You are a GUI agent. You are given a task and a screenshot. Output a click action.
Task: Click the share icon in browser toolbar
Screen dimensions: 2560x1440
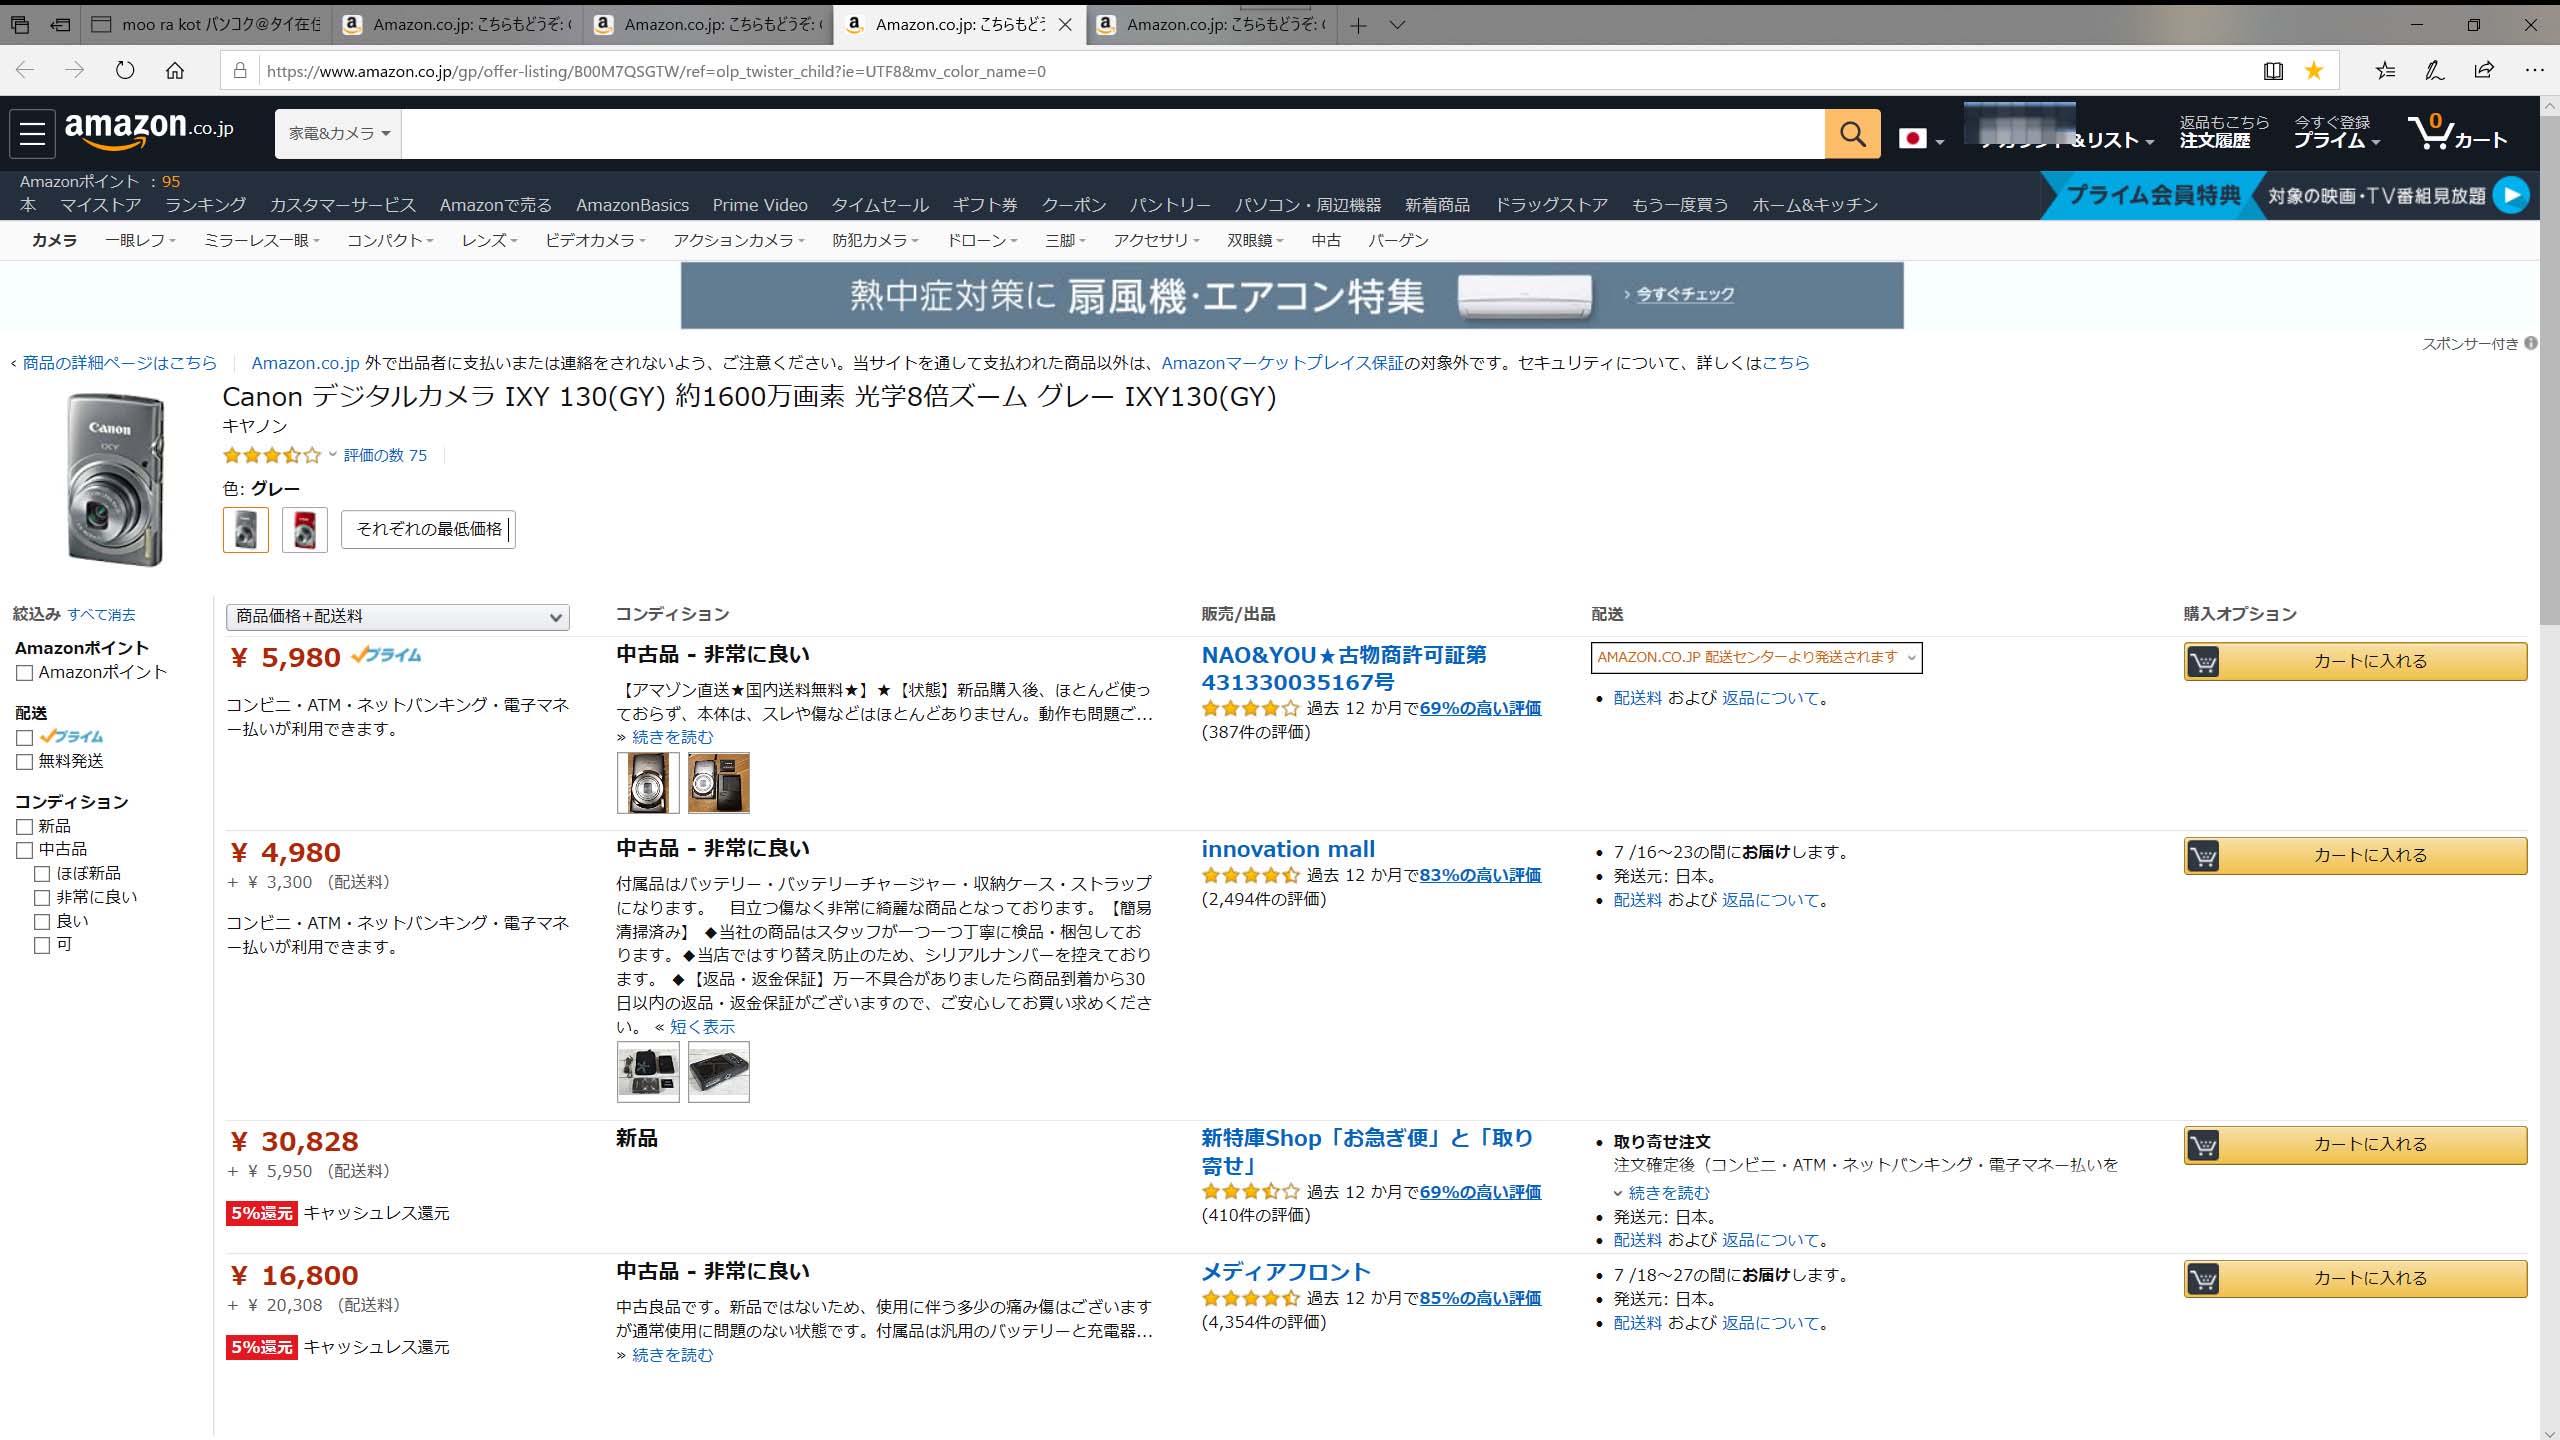[2484, 70]
